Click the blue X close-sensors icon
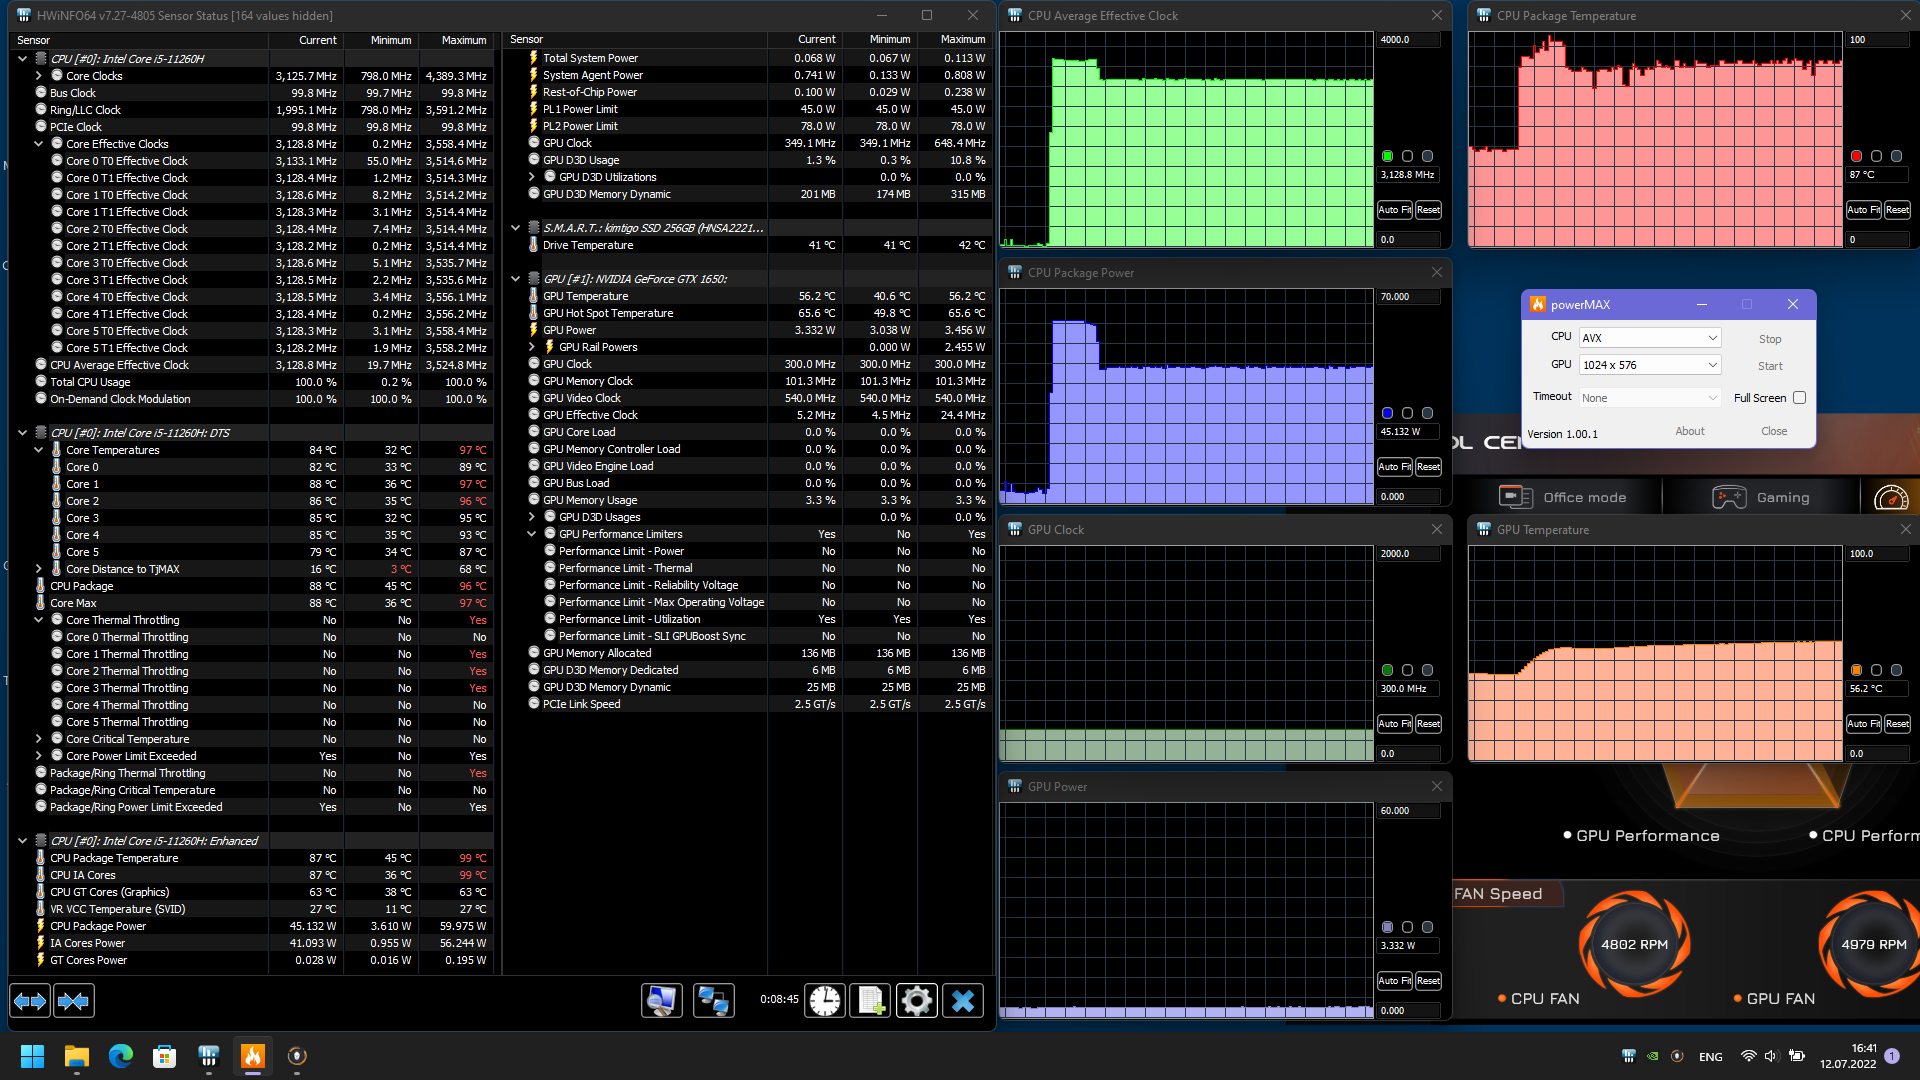Image resolution: width=1920 pixels, height=1080 pixels. point(962,1001)
